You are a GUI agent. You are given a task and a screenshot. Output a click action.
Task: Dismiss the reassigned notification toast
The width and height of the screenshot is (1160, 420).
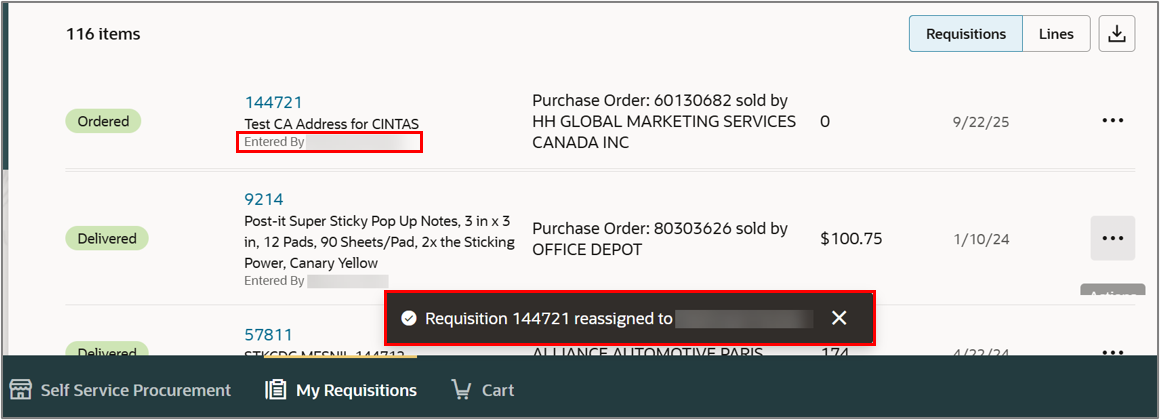[838, 318]
